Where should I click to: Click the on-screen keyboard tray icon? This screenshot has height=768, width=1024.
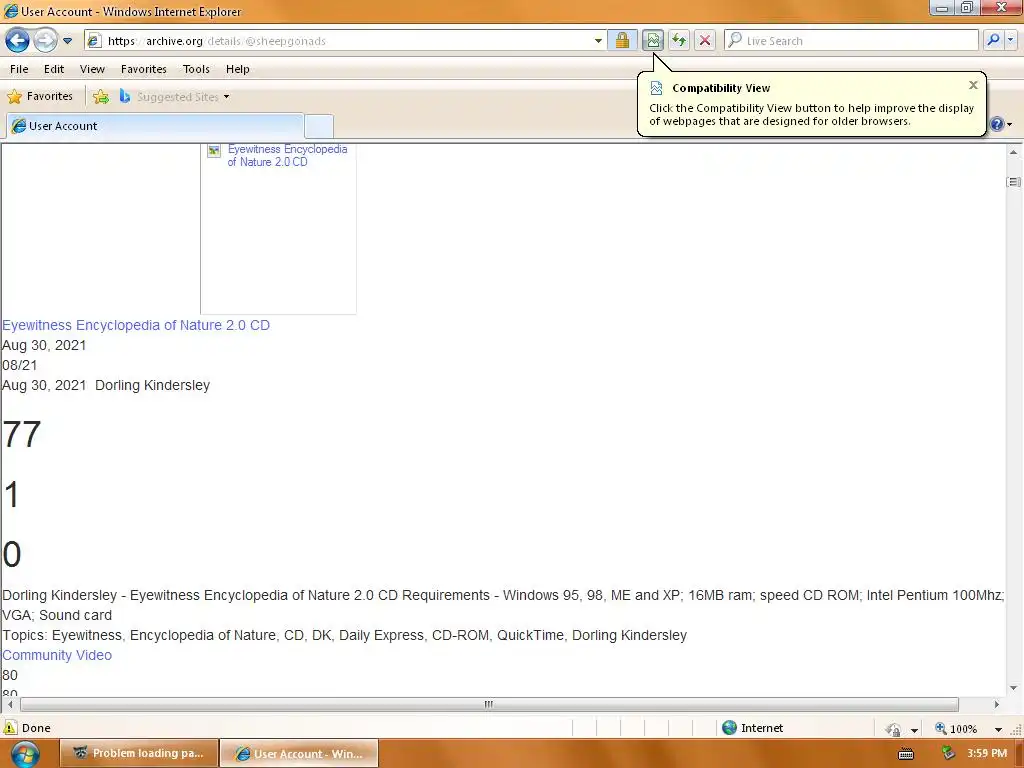click(x=906, y=754)
